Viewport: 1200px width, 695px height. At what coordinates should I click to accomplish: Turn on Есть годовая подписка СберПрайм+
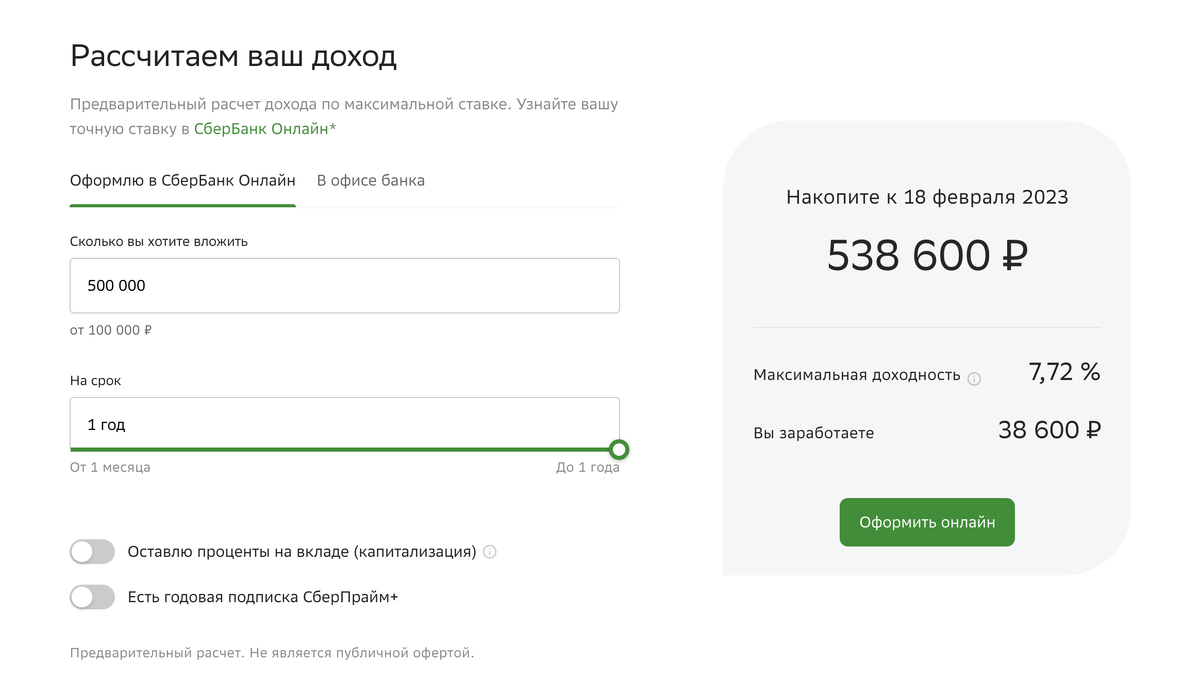click(92, 597)
